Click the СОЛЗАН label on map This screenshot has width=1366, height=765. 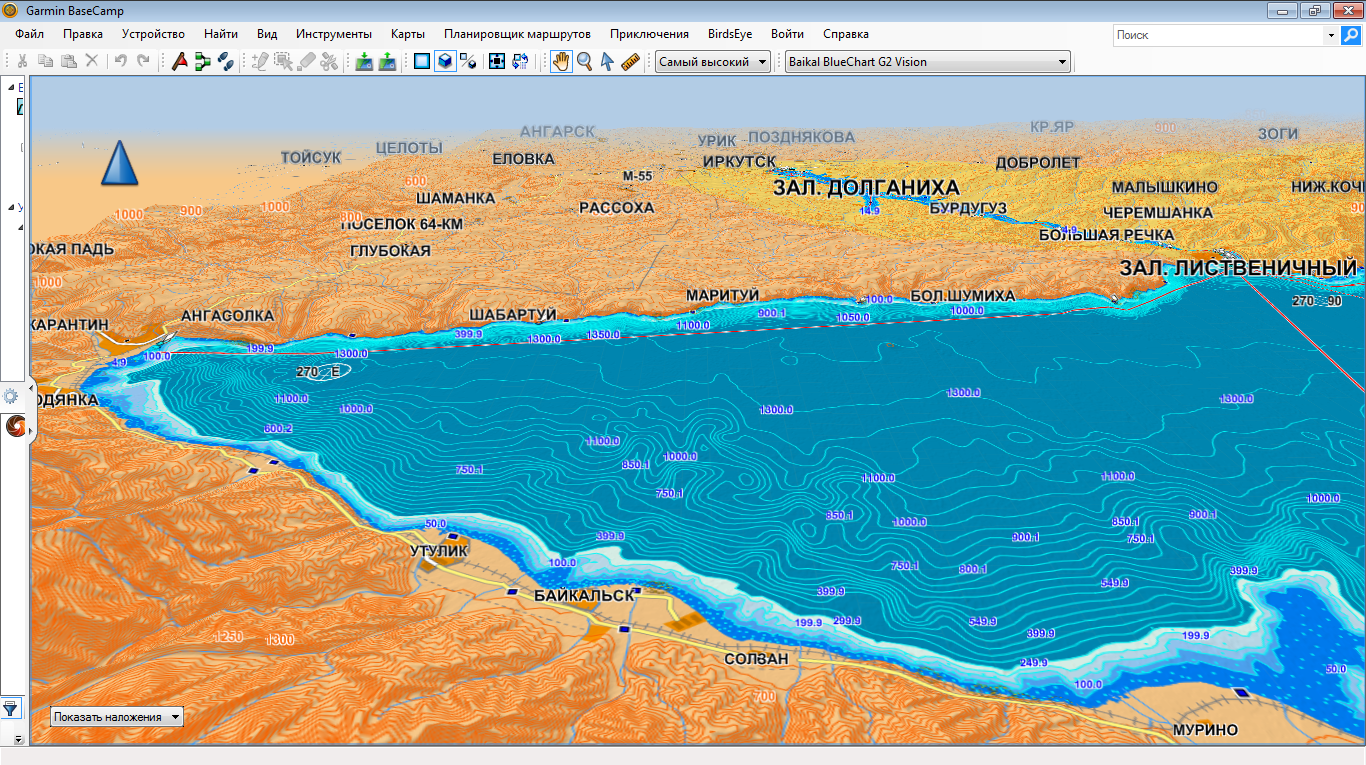[x=756, y=659]
